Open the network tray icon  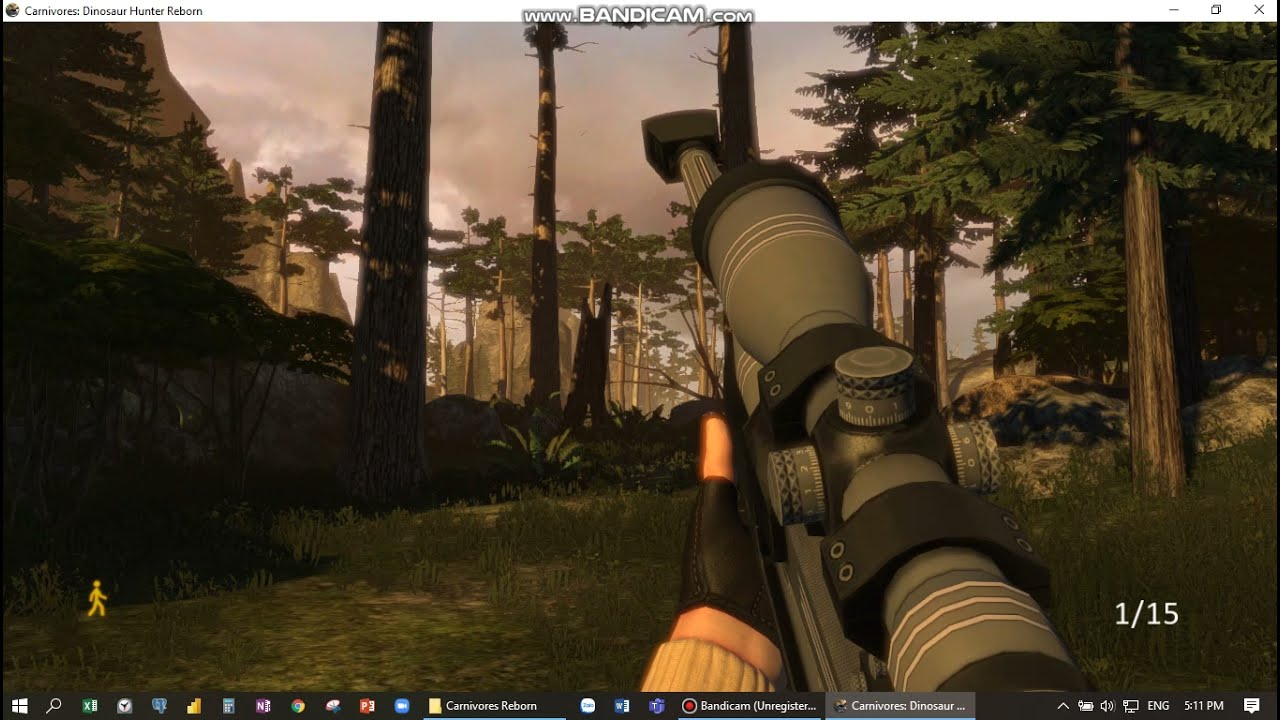tap(1131, 705)
